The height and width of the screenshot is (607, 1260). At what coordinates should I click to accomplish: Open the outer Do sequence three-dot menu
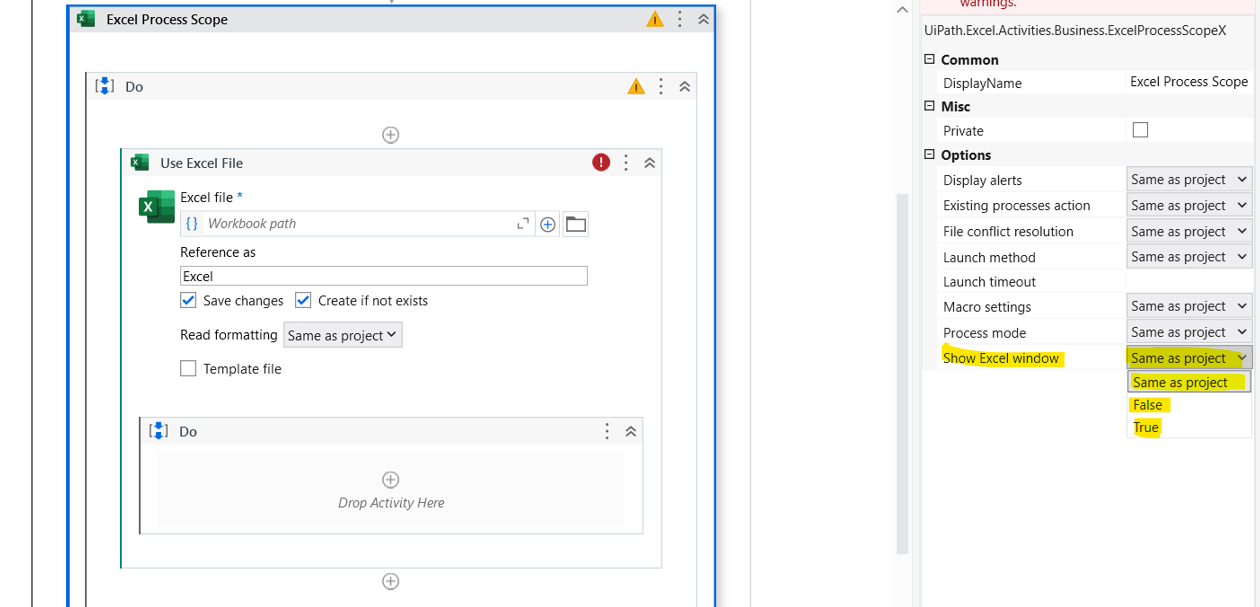[661, 87]
